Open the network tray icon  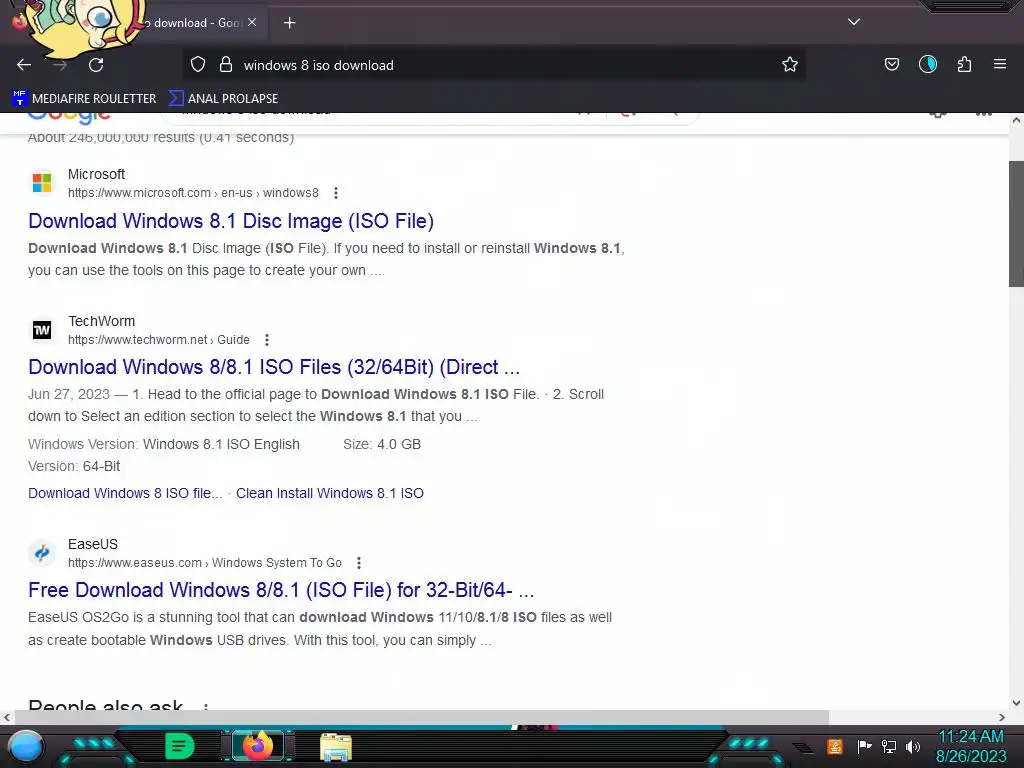[889, 746]
